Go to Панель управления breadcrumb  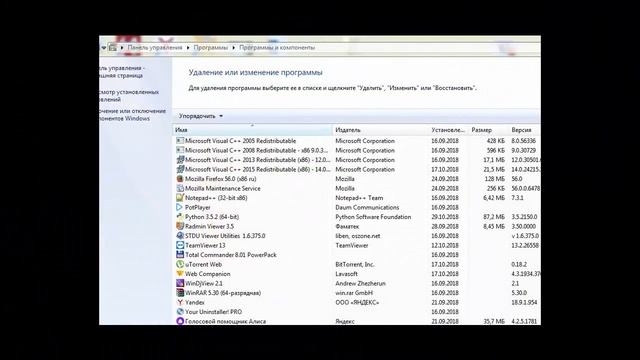[155, 47]
